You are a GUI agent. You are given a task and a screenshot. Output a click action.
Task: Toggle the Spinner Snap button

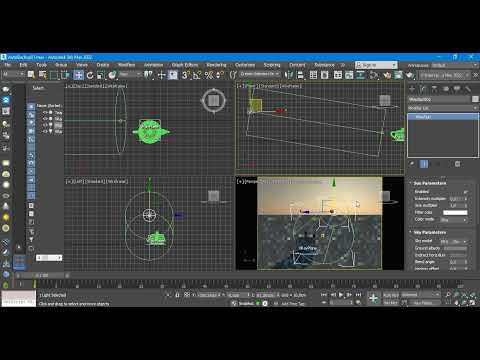pos(220,75)
